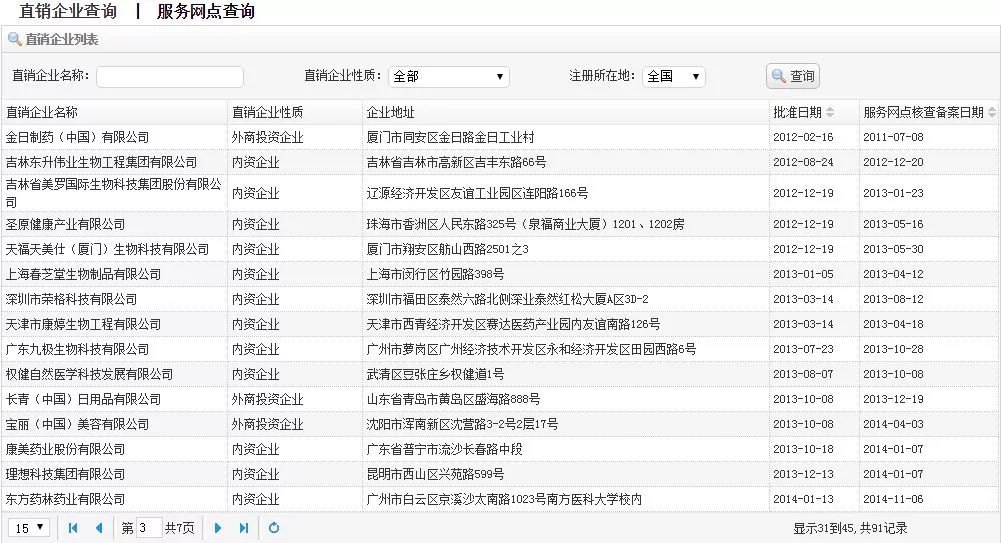Go to first page of results
Screen dimensions: 1001x543
tap(73, 528)
